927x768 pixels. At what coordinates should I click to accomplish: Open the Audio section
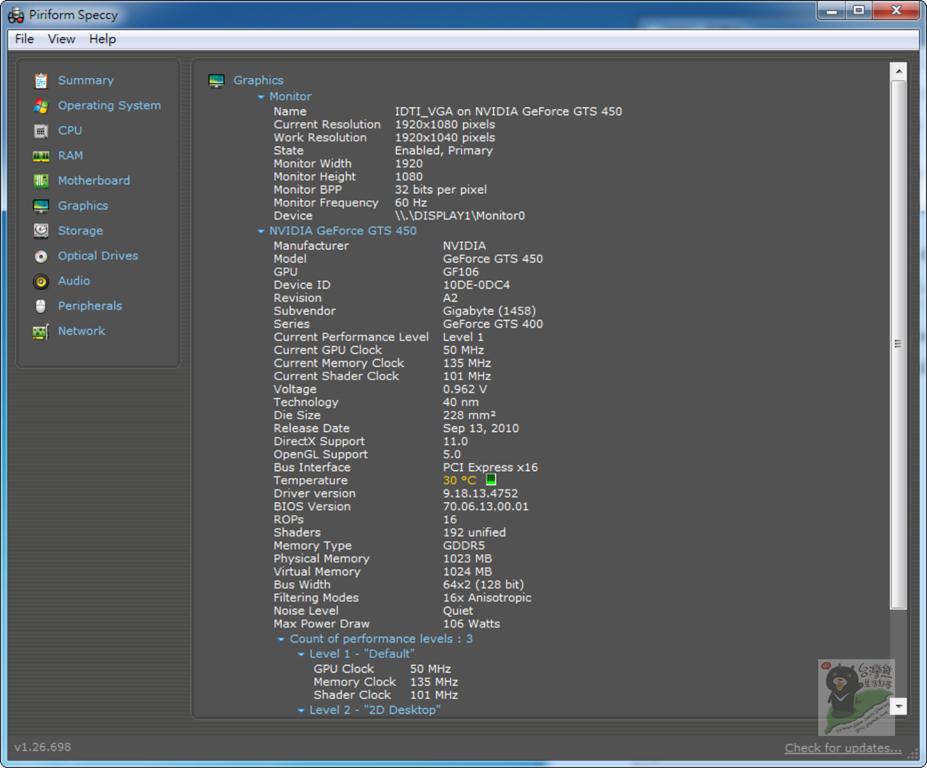[x=74, y=281]
